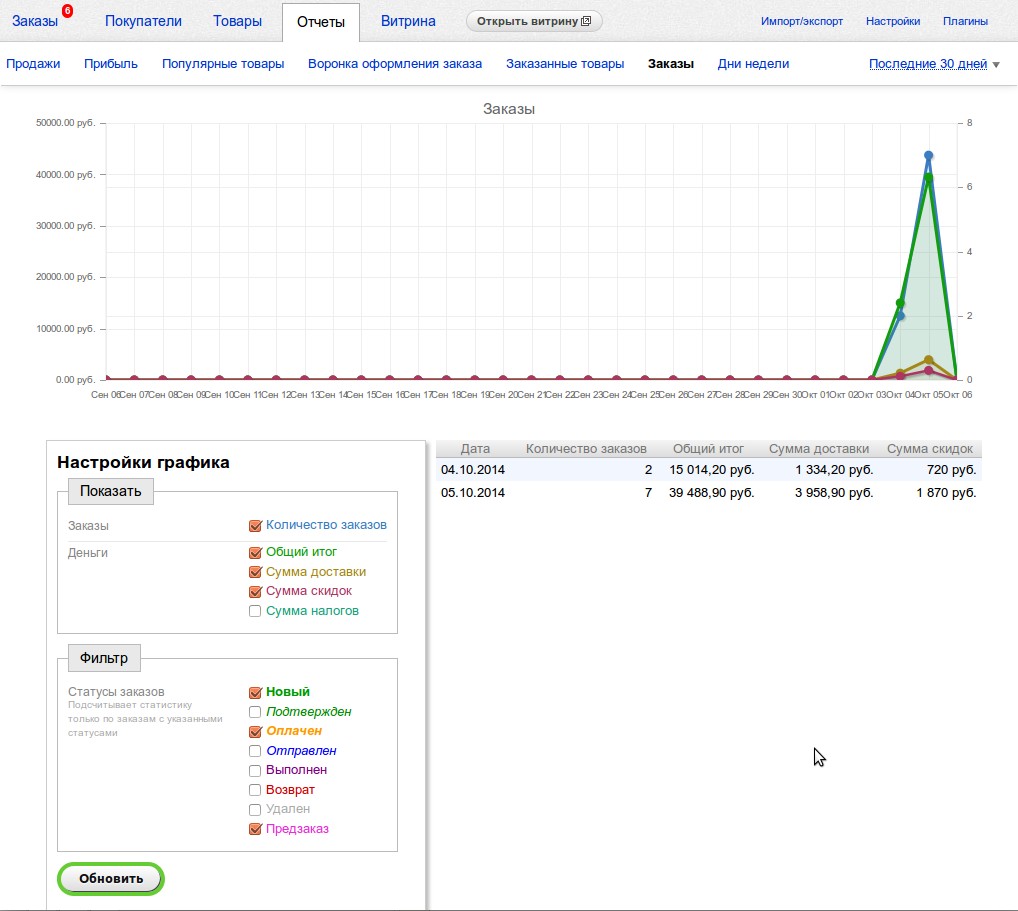1018x911 pixels.
Task: Uncheck the Количество заказов checkbox
Action: click(255, 525)
